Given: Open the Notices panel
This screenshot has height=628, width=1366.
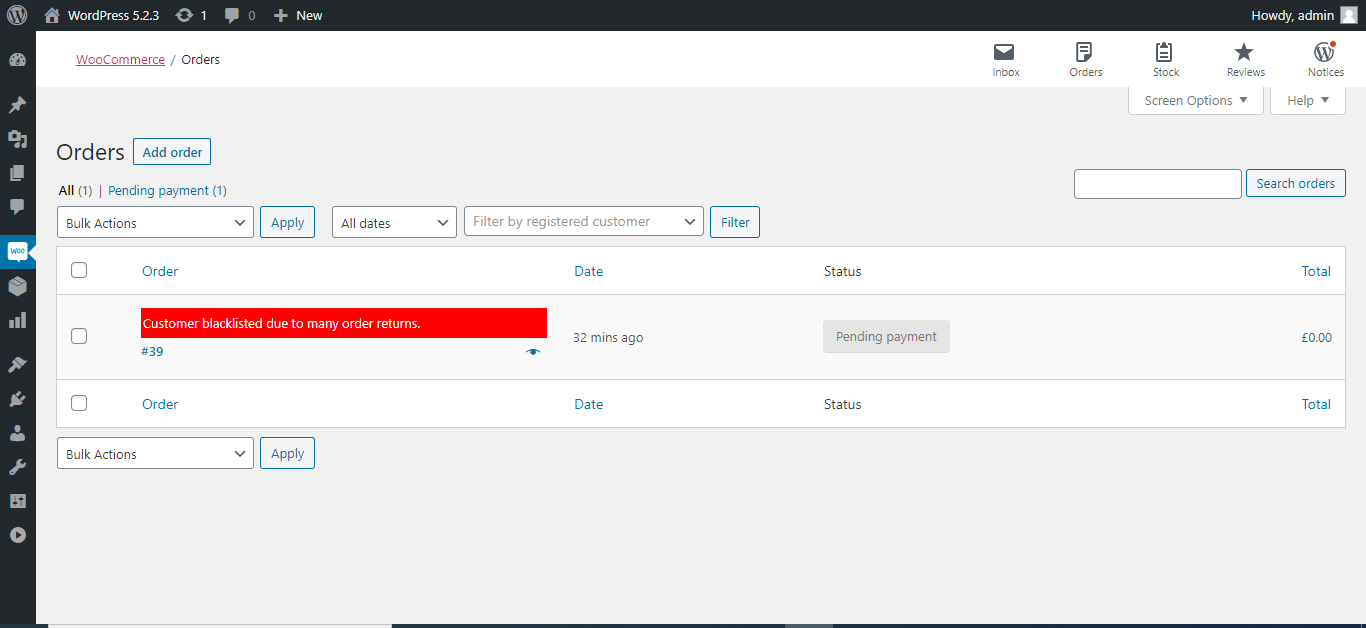Looking at the screenshot, I should [1325, 60].
